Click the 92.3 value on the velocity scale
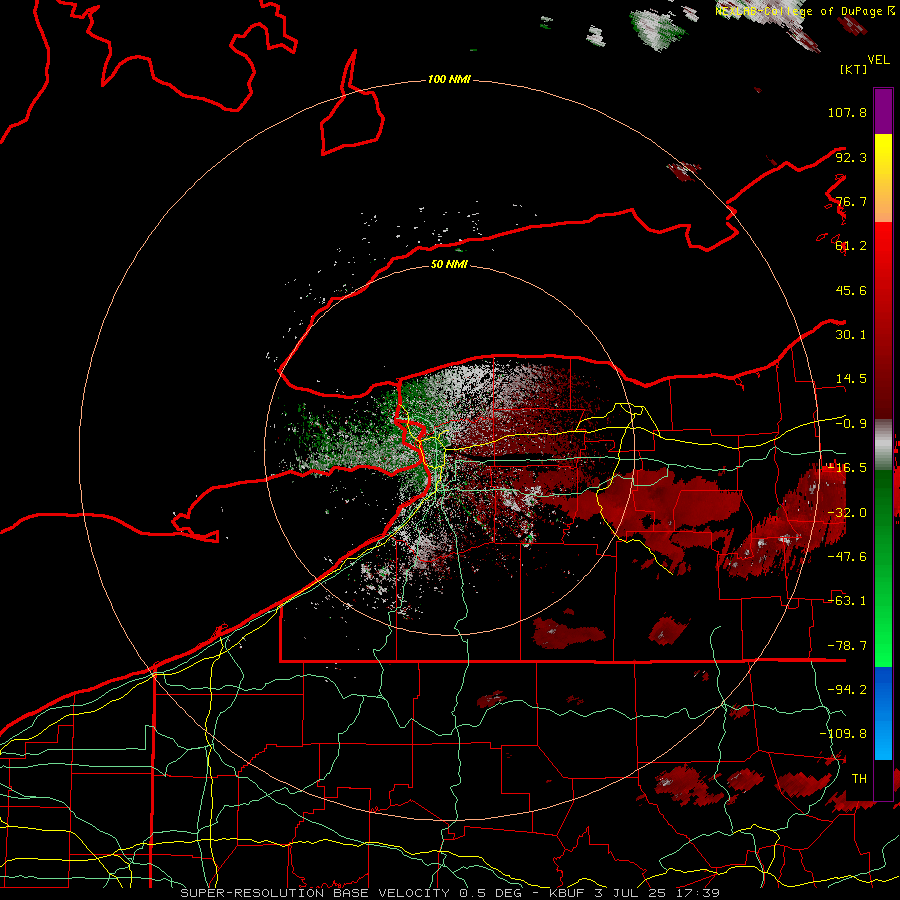The image size is (900, 900). [x=851, y=157]
